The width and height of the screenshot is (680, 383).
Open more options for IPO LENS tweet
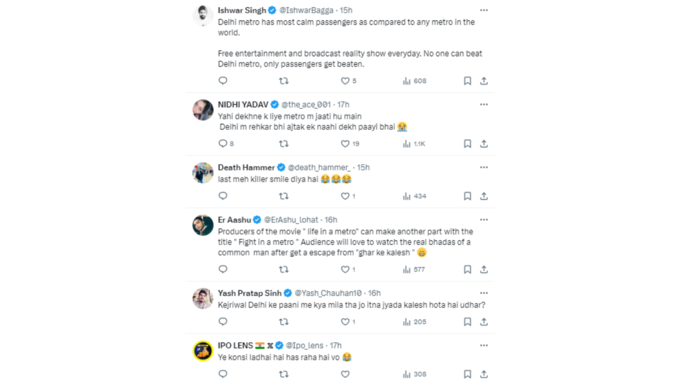[484, 345]
